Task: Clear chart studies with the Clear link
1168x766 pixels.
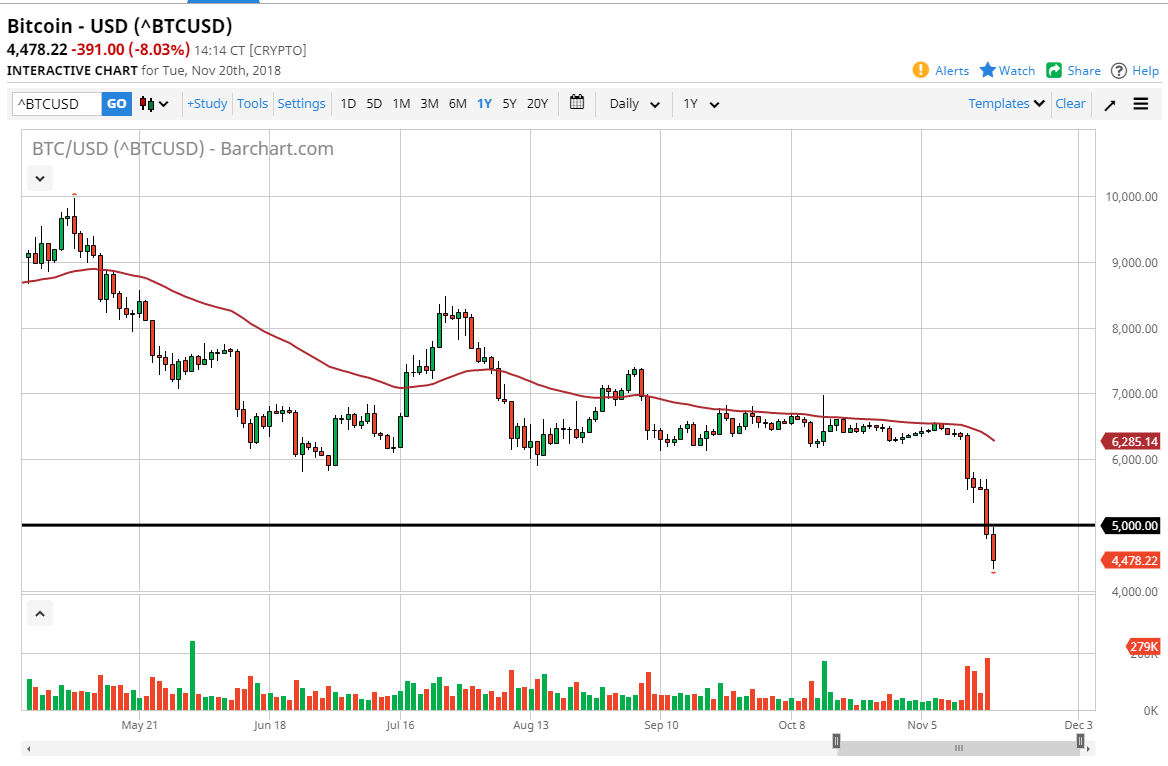Action: coord(1070,103)
